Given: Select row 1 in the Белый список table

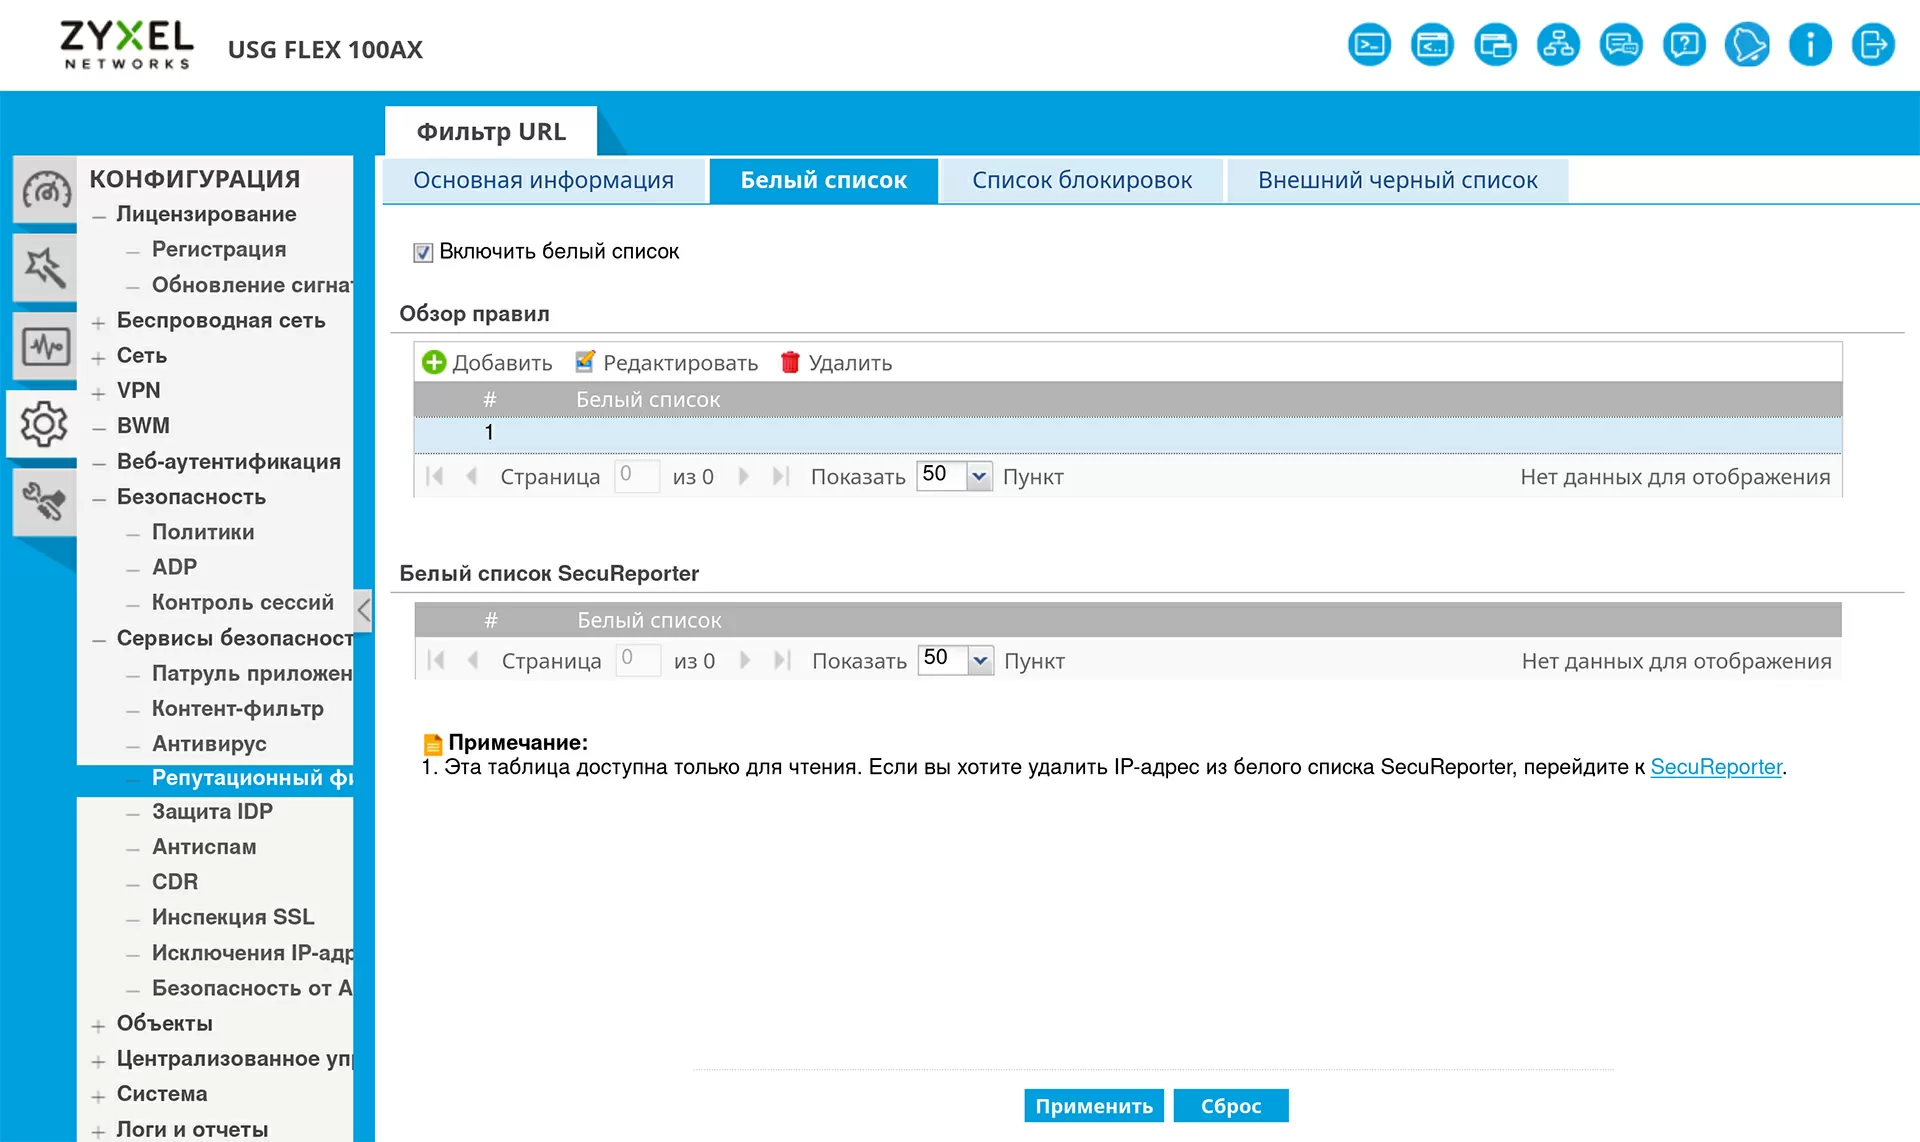Looking at the screenshot, I should point(1128,433).
